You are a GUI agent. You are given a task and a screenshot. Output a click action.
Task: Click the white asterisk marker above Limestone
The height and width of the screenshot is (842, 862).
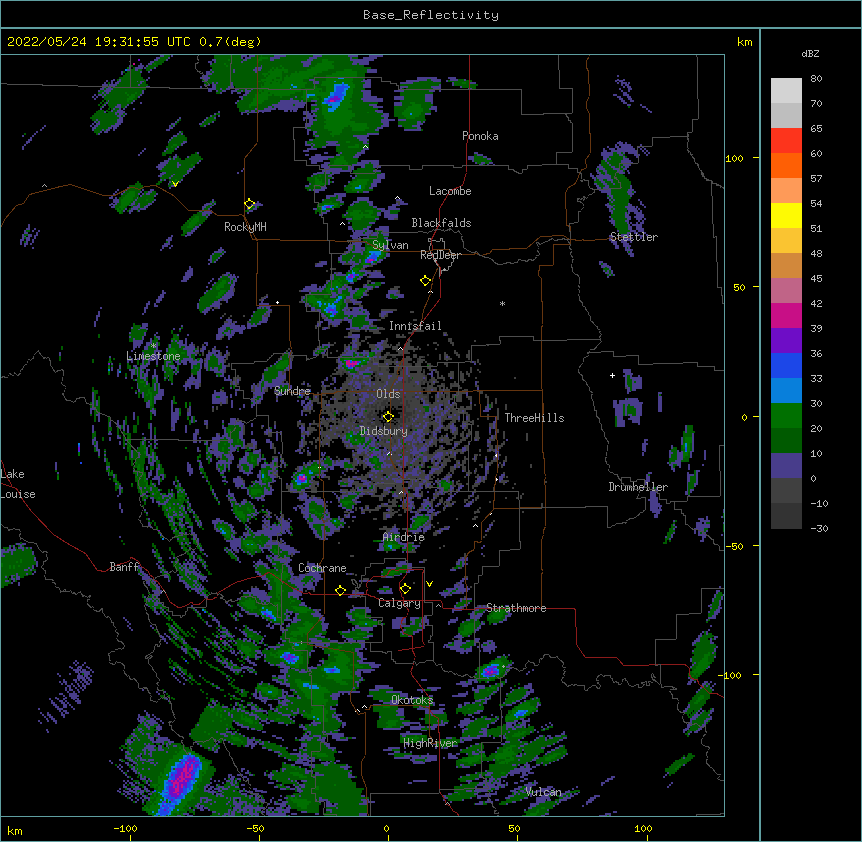(153, 346)
